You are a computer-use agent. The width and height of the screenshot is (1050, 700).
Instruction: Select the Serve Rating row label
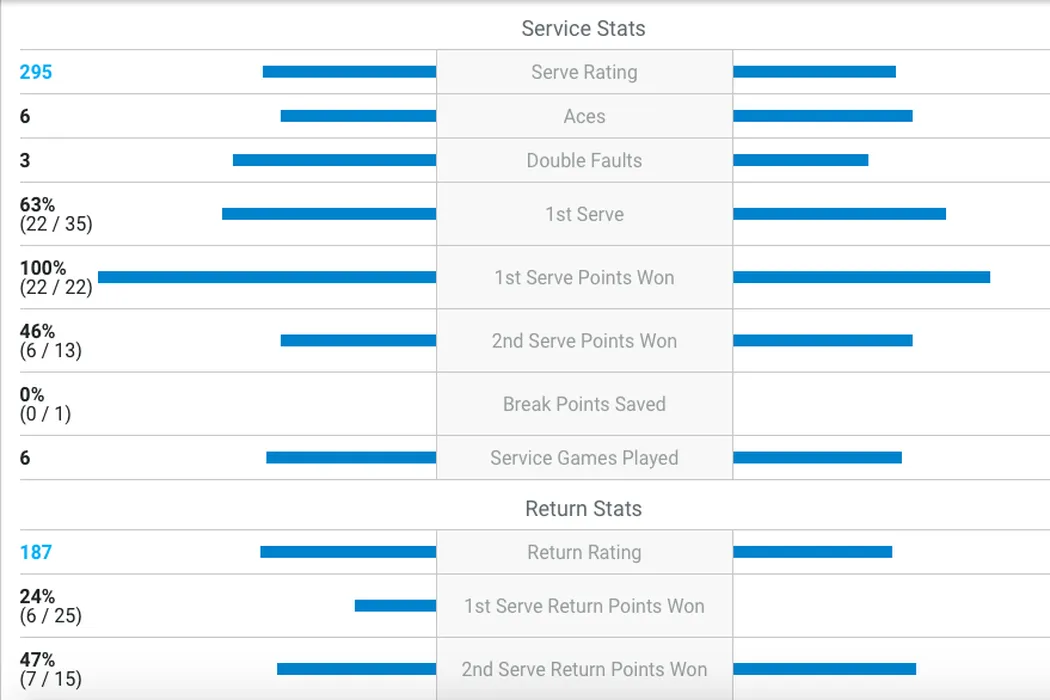click(584, 72)
